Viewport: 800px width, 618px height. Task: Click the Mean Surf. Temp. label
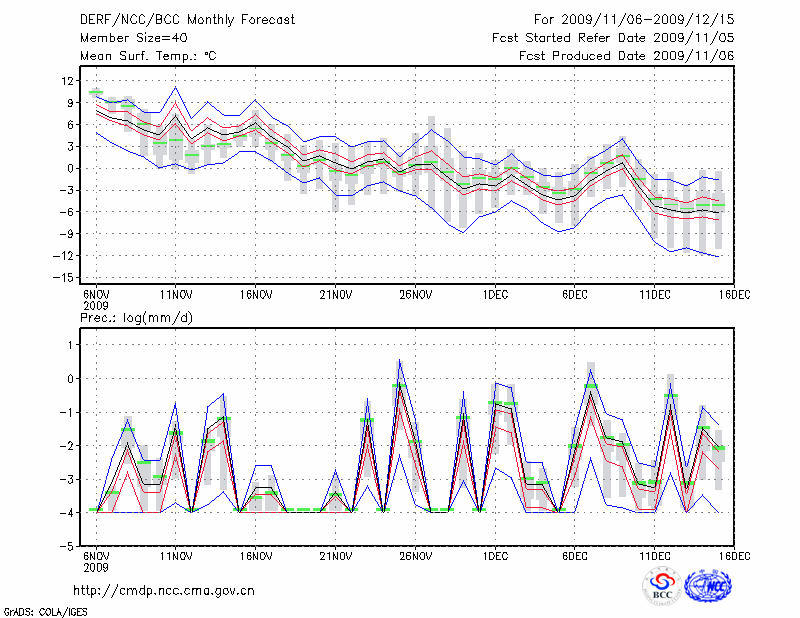(x=148, y=56)
